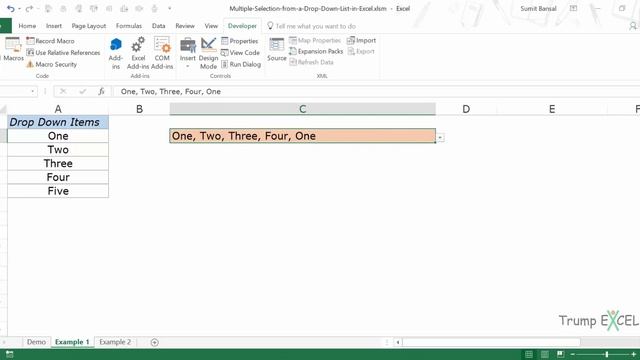Click Map Properties
This screenshot has height=360, width=640.
click(315, 40)
